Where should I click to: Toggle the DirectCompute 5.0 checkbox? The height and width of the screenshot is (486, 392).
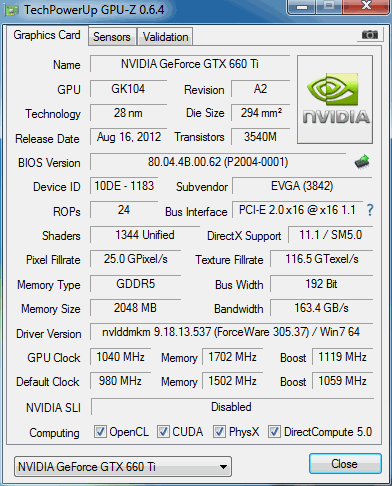click(274, 431)
